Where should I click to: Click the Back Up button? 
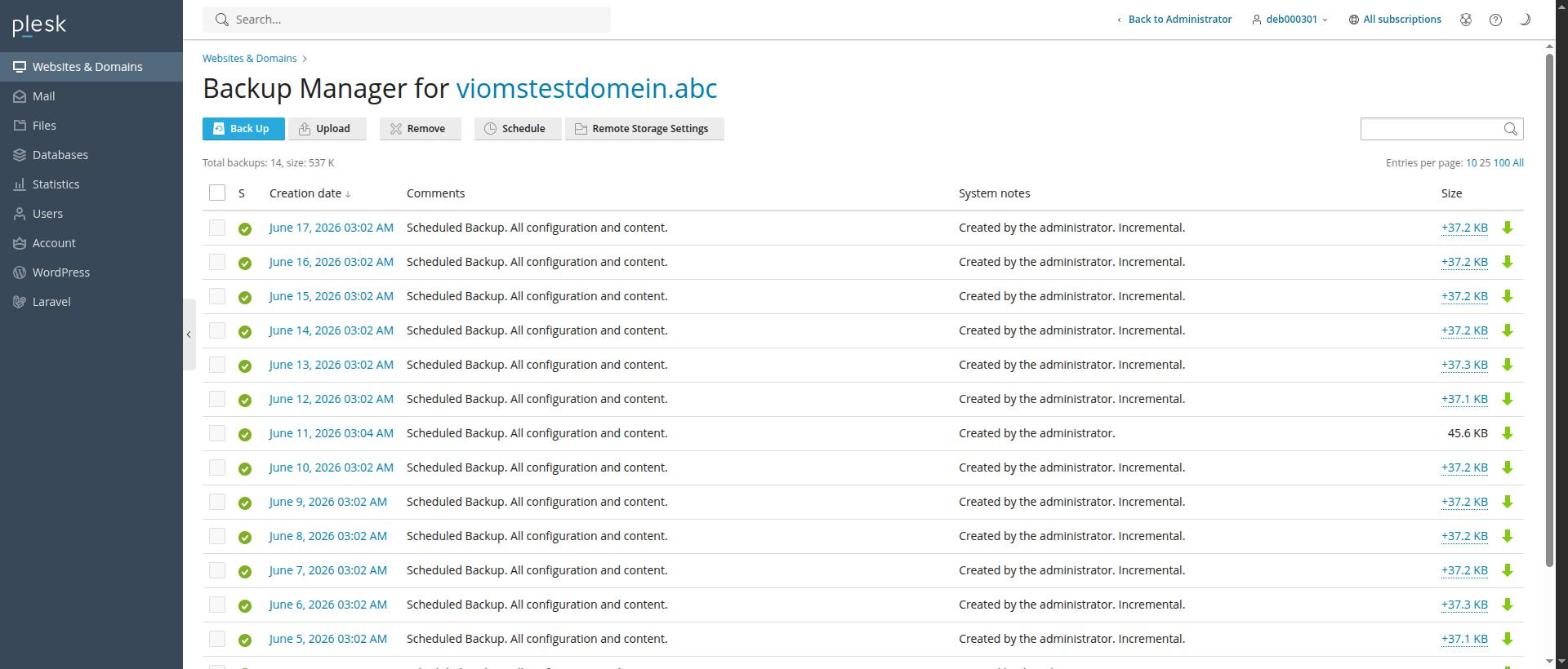pos(243,128)
